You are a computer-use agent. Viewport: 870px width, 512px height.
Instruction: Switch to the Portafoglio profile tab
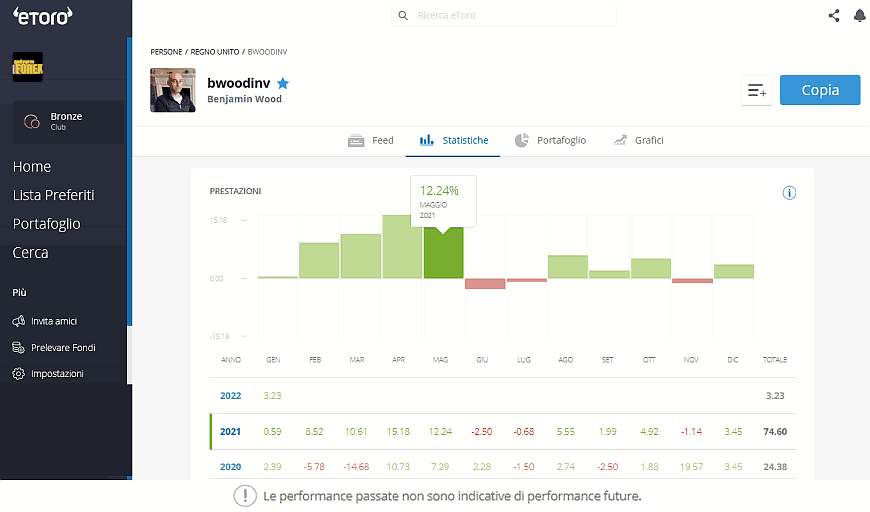tap(550, 141)
